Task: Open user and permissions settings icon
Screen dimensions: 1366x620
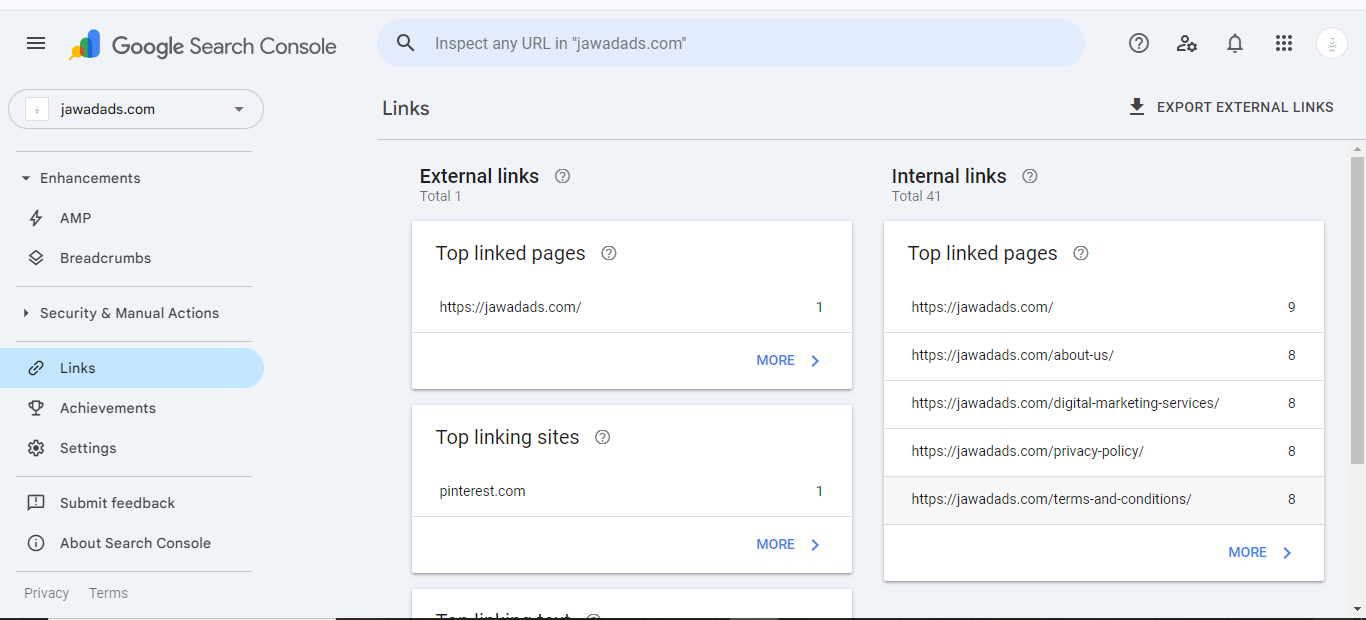Action: 1187,43
